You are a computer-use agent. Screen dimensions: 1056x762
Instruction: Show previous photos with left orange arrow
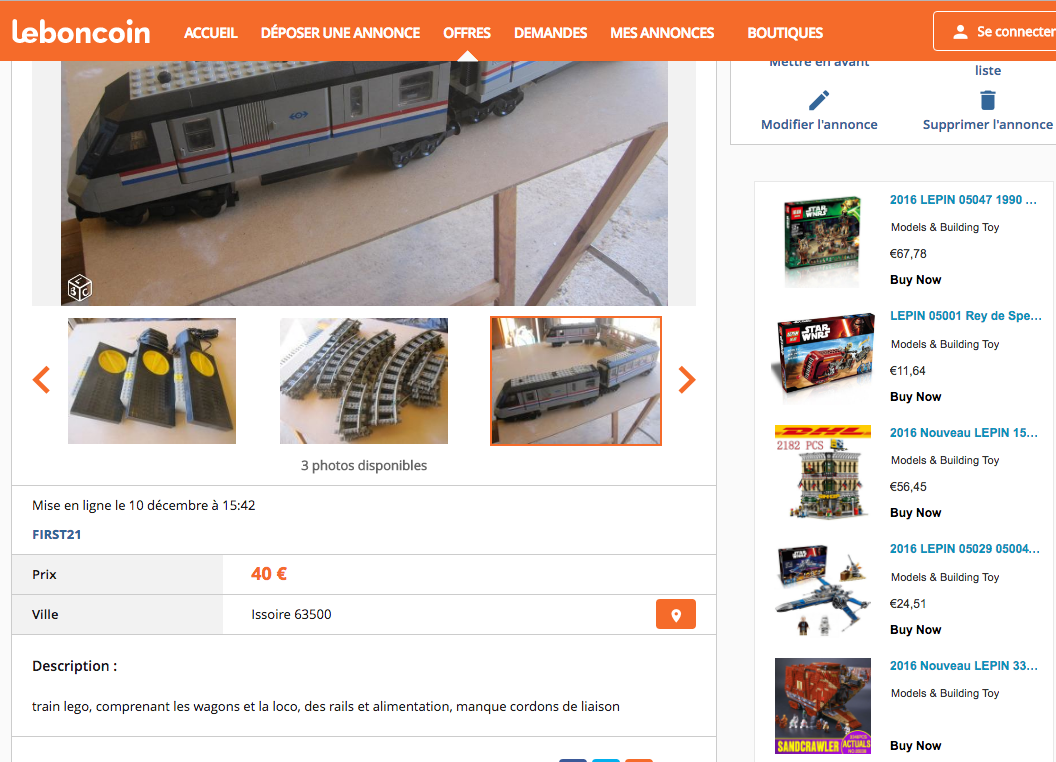(42, 380)
